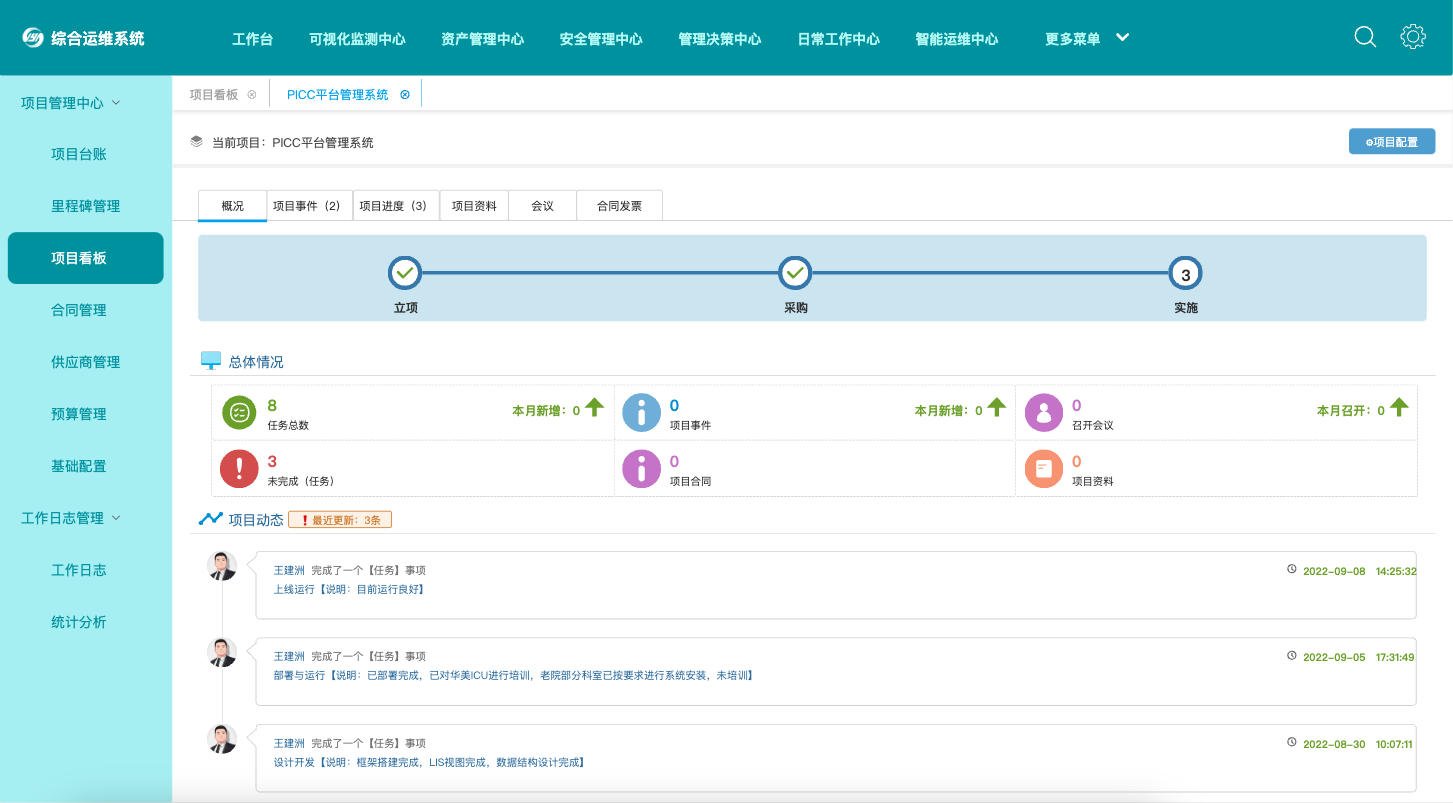Click the clock icon beside 2022-09-08

1292,569
